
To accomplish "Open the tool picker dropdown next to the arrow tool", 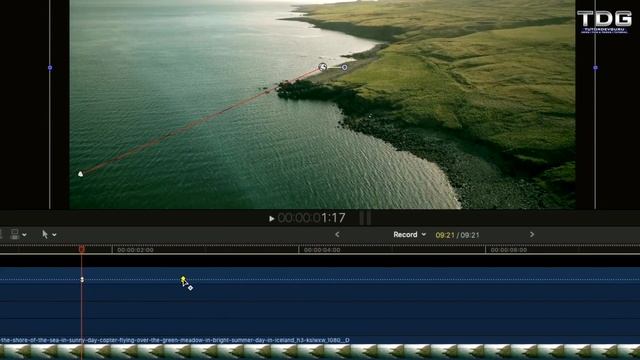I will point(54,235).
